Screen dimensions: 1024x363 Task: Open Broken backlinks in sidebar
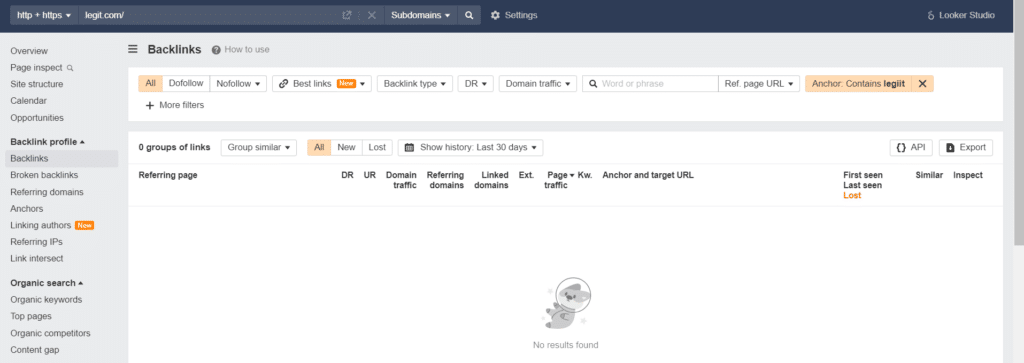click(44, 175)
